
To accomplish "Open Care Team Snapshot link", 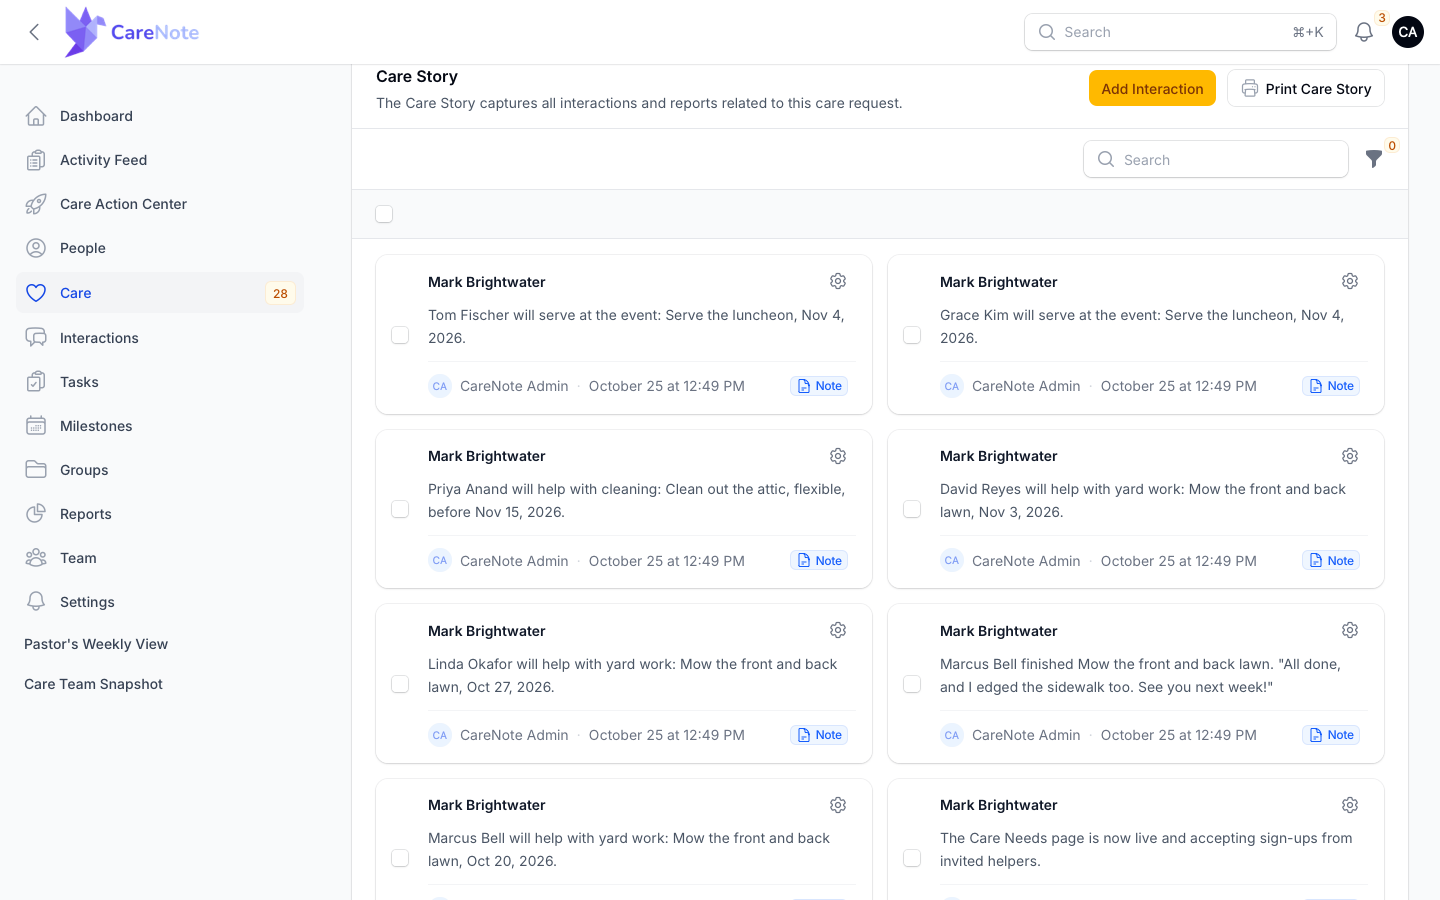I will pos(93,684).
